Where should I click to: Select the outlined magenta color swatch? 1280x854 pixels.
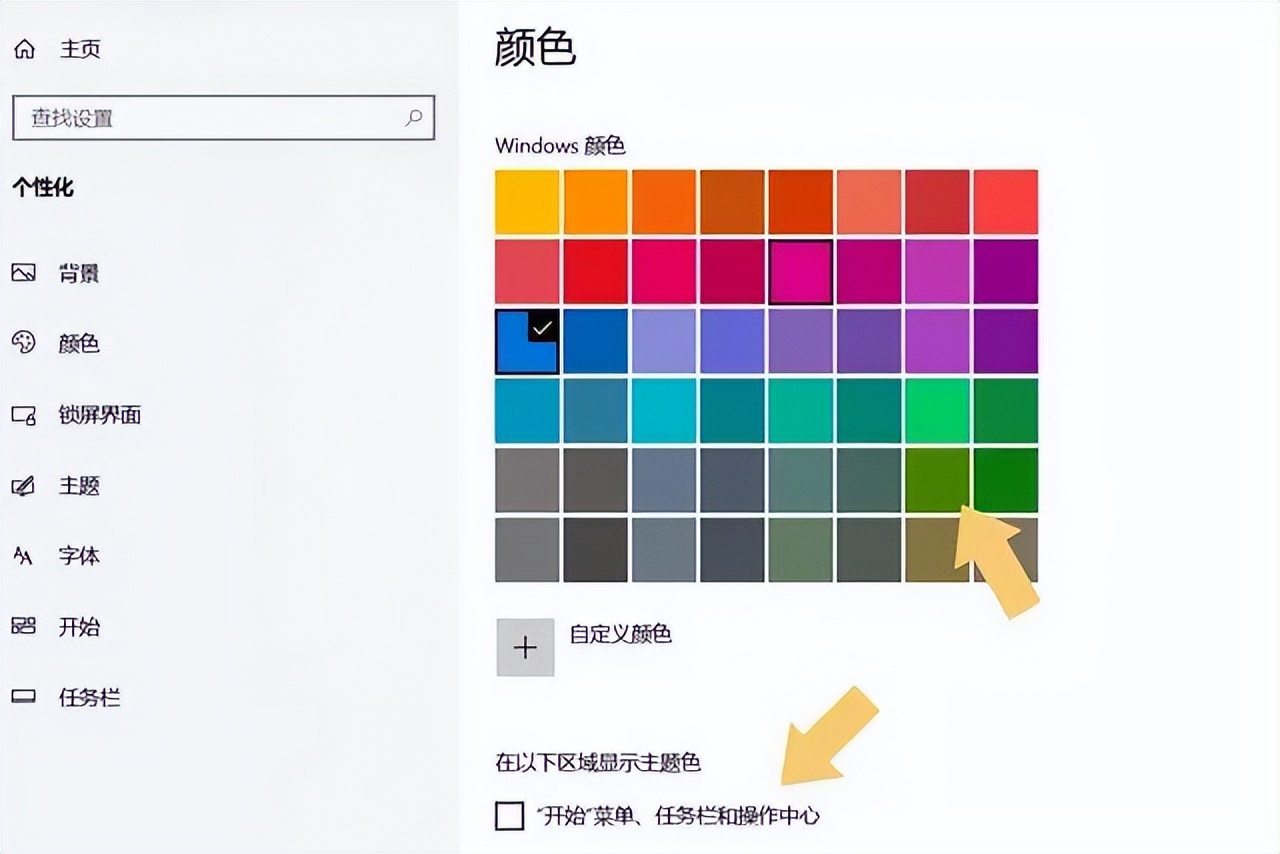coord(800,272)
